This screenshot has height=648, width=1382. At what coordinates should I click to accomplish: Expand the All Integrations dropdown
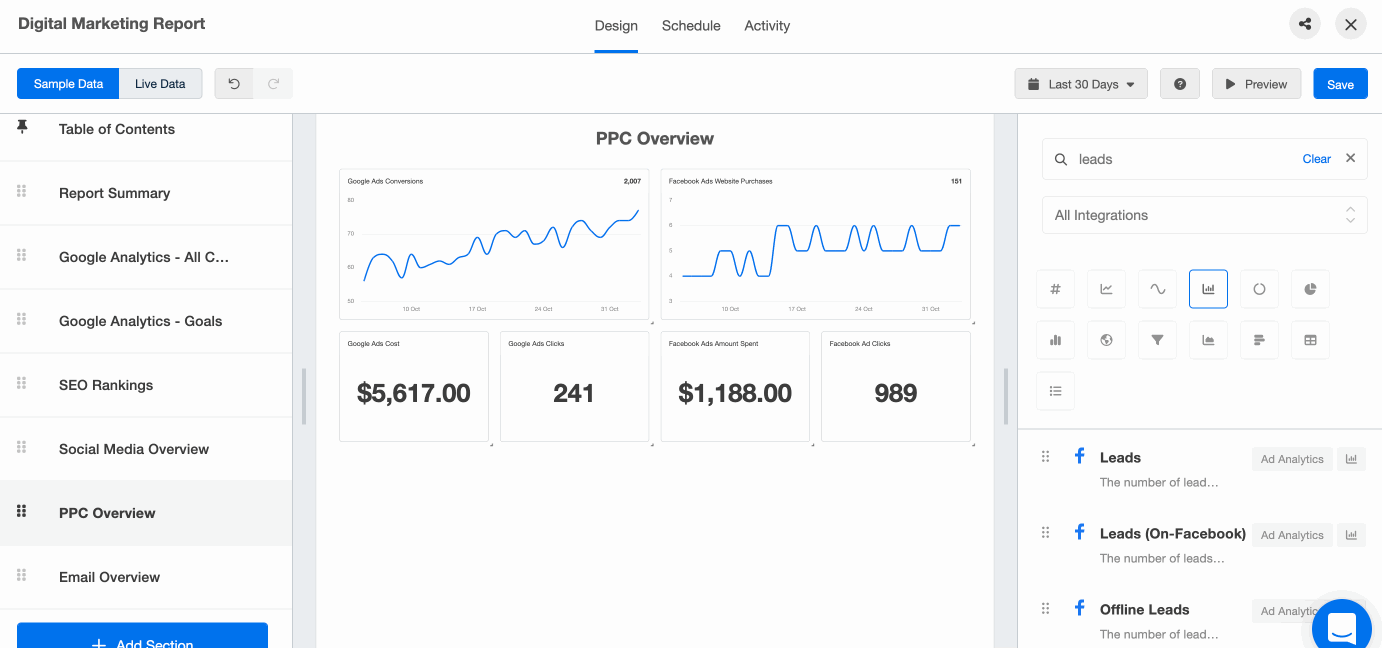click(x=1204, y=215)
